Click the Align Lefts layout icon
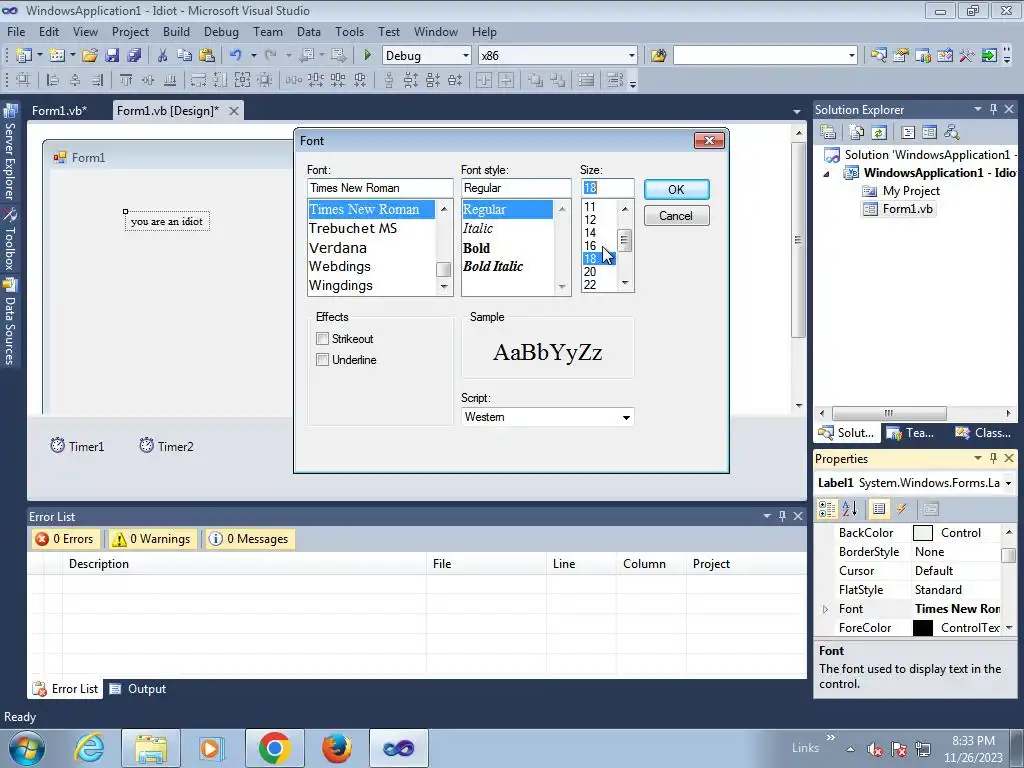The image size is (1024, 768). pyautogui.click(x=53, y=80)
